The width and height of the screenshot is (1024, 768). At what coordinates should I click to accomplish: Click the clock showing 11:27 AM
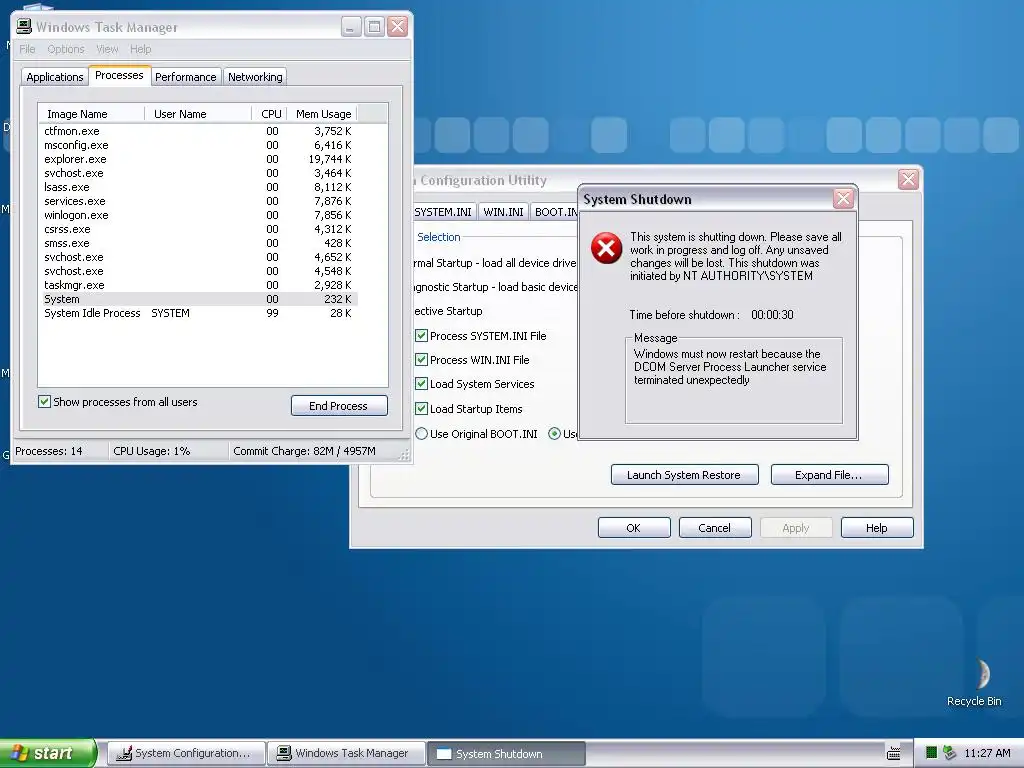tap(987, 753)
